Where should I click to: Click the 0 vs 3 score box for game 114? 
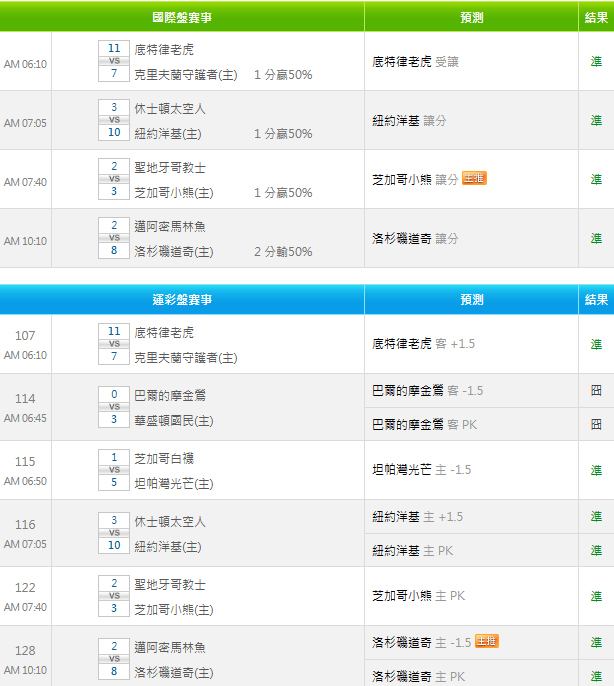(x=114, y=407)
